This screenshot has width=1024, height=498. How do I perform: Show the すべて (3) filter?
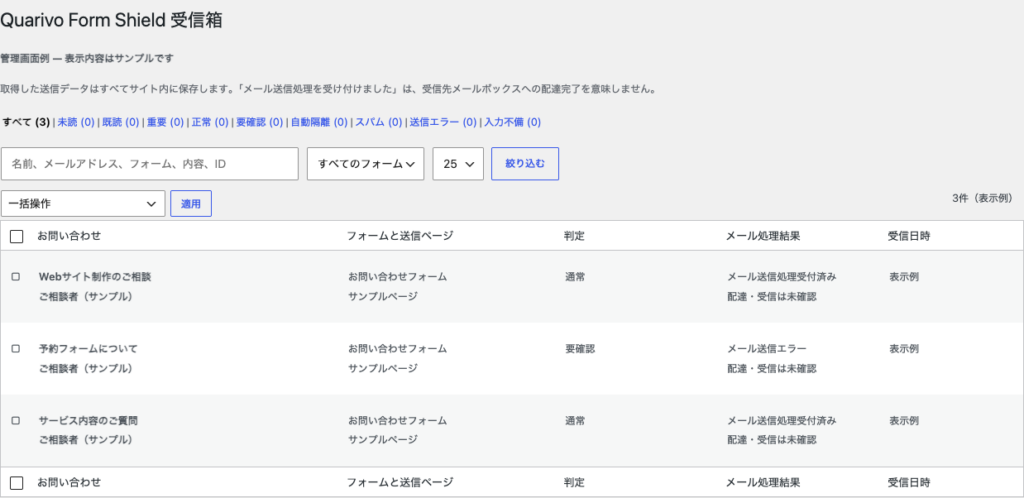click(27, 122)
